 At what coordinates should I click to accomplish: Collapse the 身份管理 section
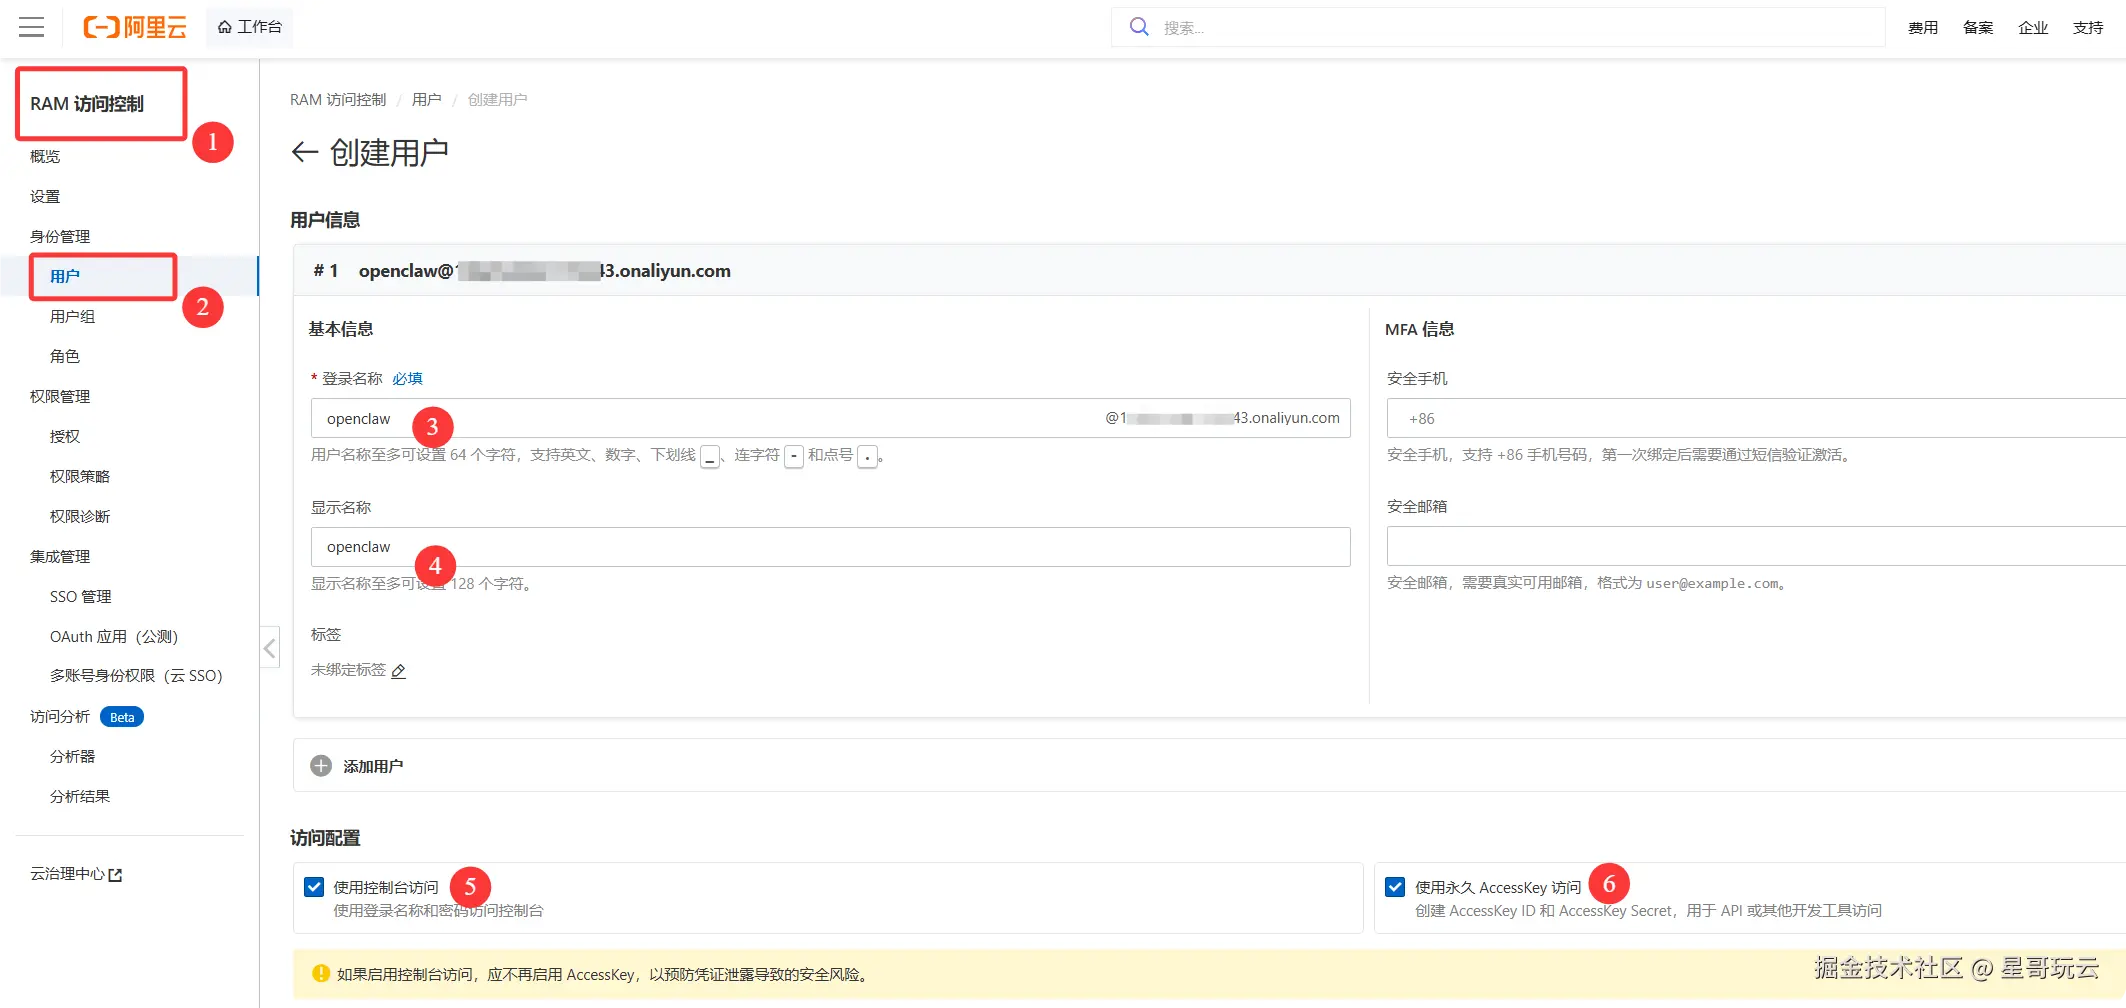tap(60, 236)
